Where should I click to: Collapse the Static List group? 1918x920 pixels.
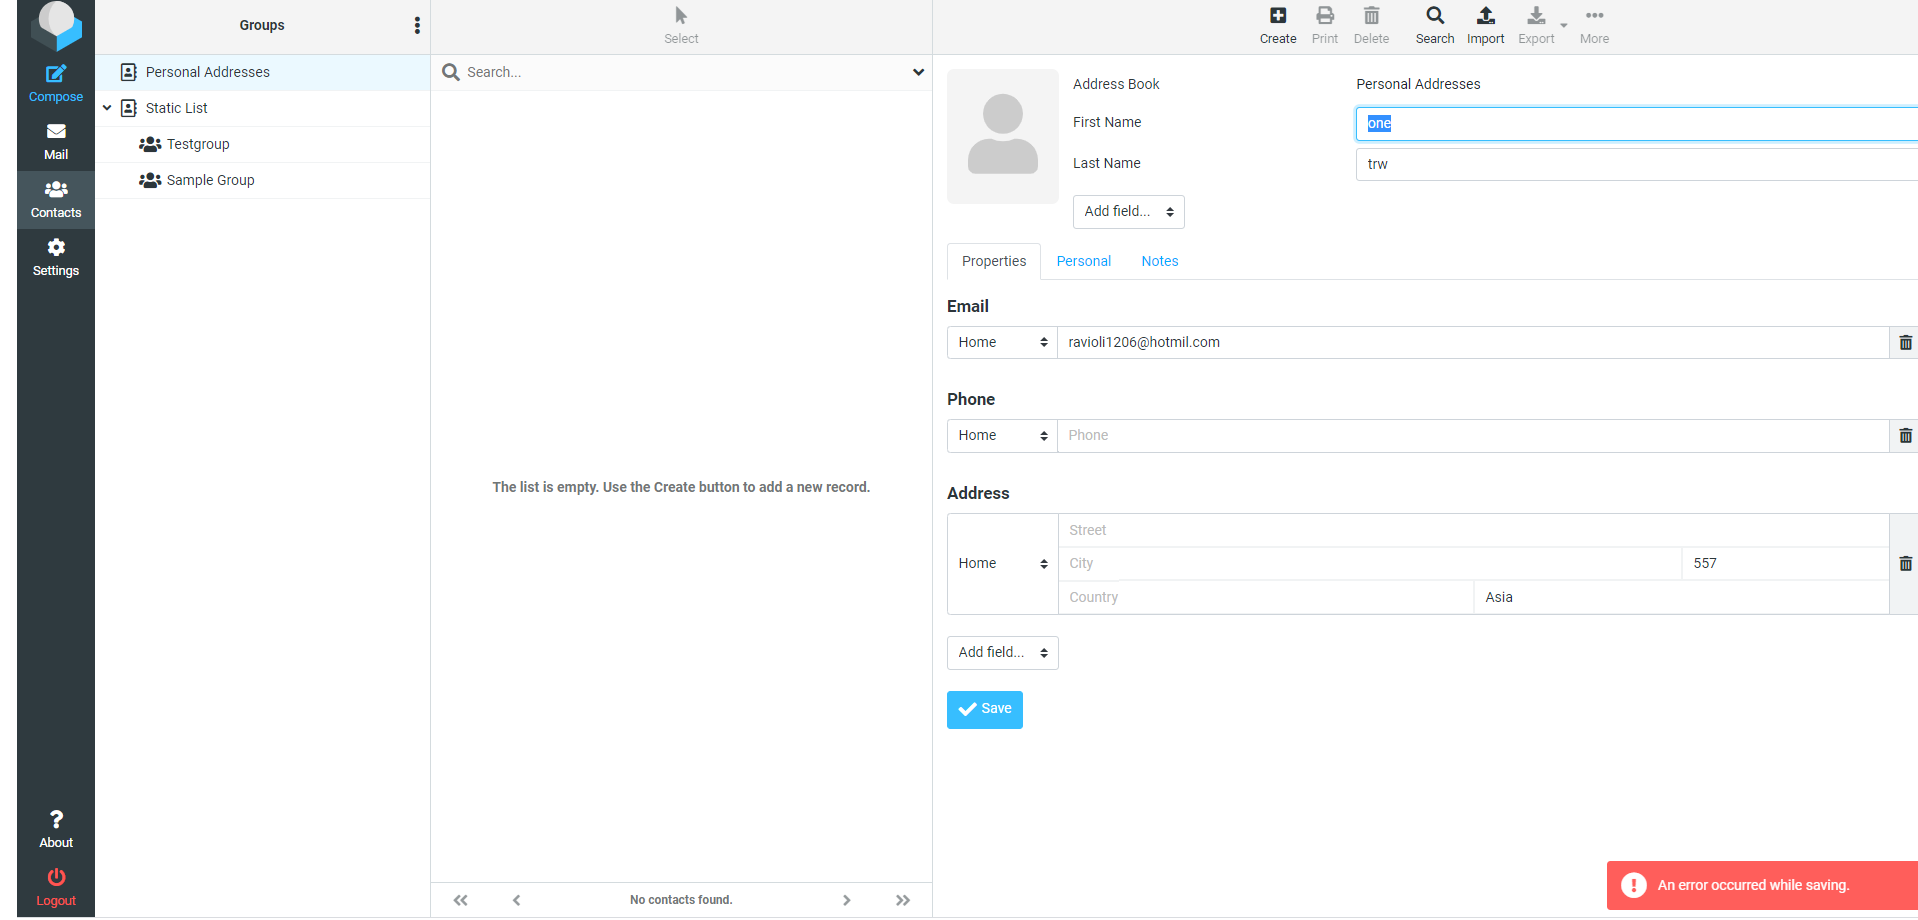(107, 108)
